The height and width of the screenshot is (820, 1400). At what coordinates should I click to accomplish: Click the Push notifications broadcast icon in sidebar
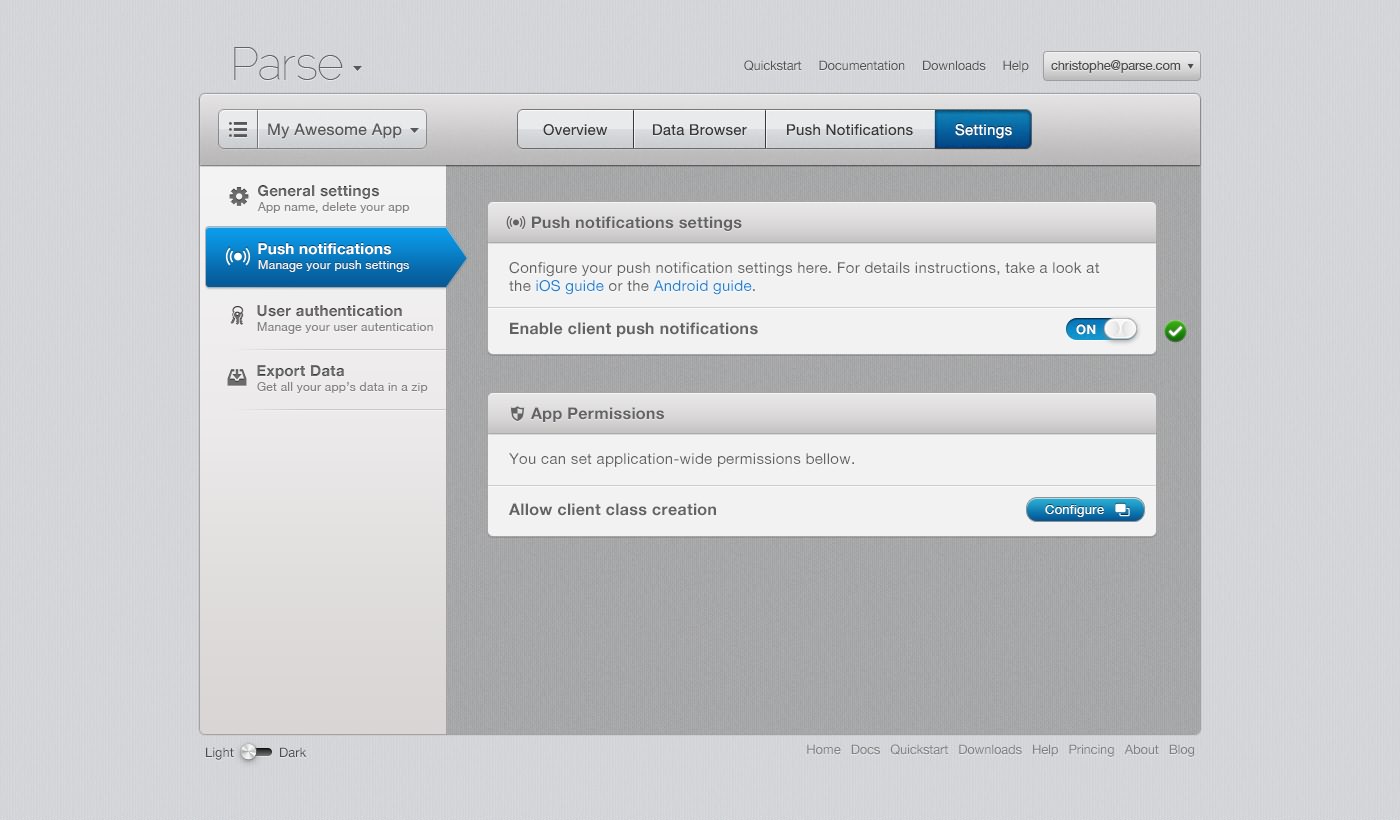tap(237, 257)
